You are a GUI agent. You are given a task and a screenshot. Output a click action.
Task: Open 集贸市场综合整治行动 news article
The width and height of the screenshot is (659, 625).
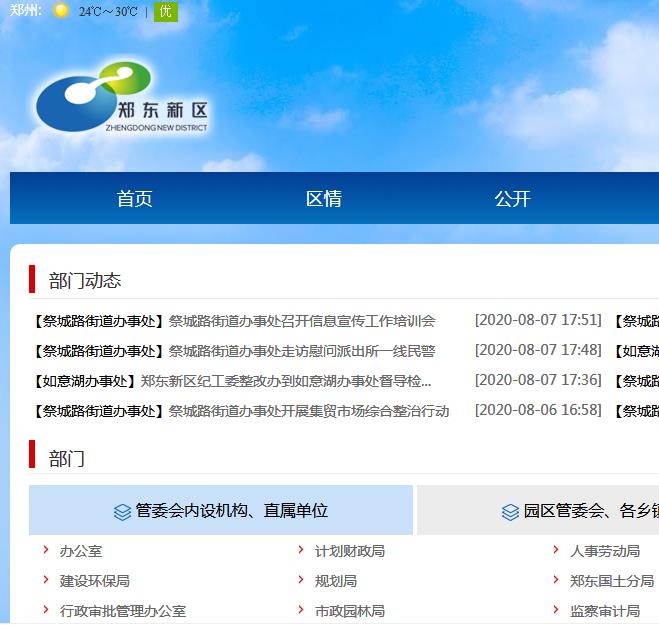click(x=309, y=411)
